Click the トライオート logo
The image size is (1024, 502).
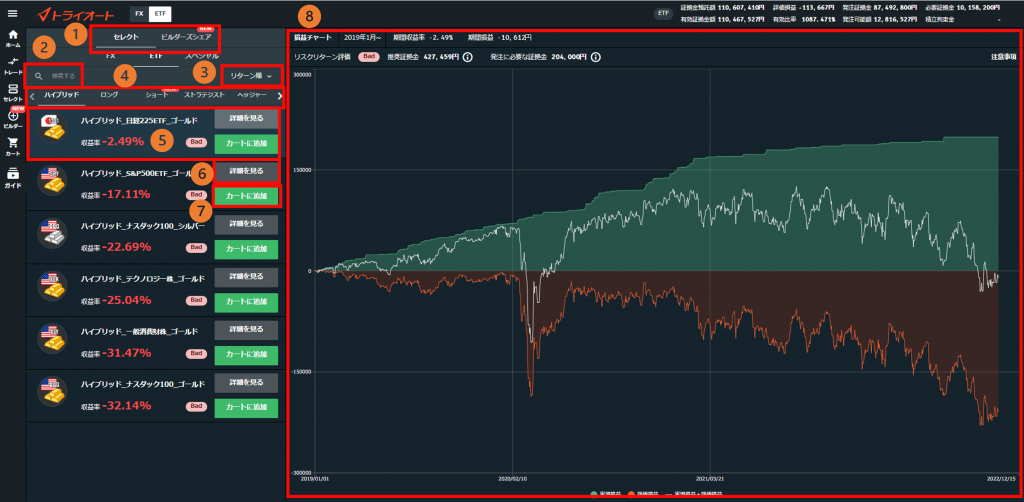pyautogui.click(x=75, y=14)
